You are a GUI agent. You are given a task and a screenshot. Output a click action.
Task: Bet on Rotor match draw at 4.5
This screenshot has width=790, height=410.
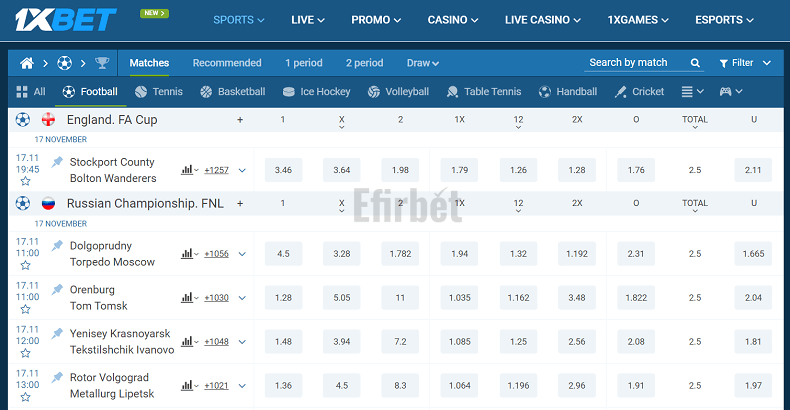click(x=342, y=385)
